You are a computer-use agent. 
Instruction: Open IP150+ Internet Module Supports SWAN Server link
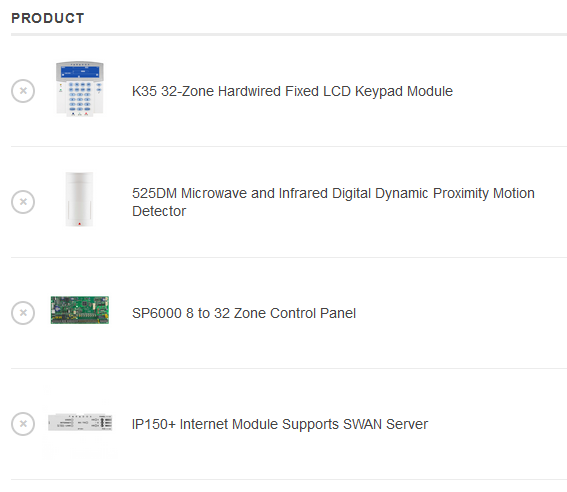pyautogui.click(x=280, y=424)
